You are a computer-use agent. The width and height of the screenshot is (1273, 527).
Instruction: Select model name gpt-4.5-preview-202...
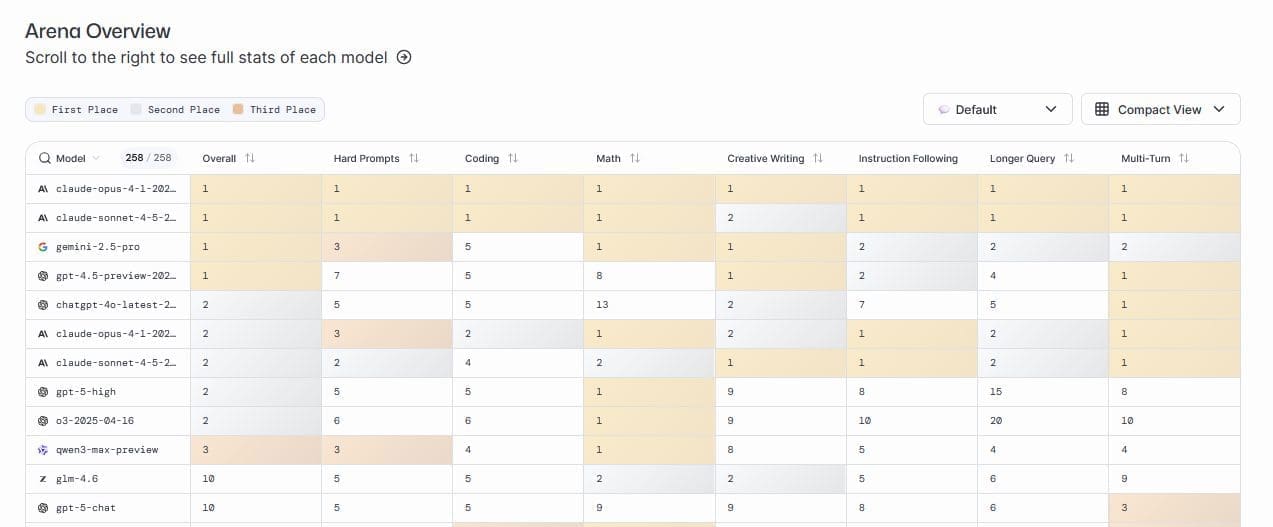[116, 275]
